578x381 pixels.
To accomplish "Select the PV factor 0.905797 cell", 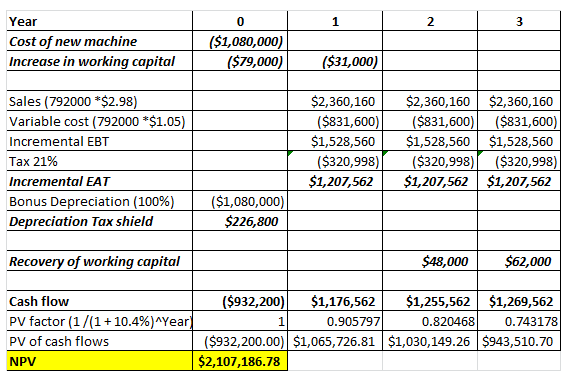I will [x=335, y=321].
